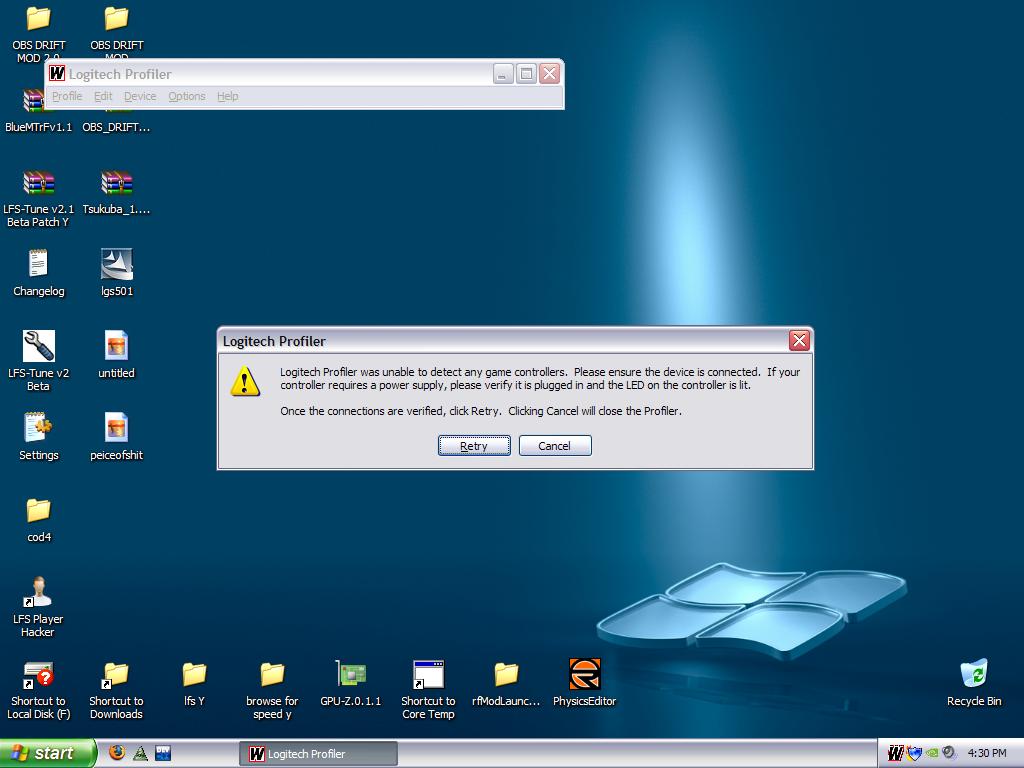The height and width of the screenshot is (768, 1024).
Task: Click the 4:30 PM taskbar clock
Action: coord(987,753)
